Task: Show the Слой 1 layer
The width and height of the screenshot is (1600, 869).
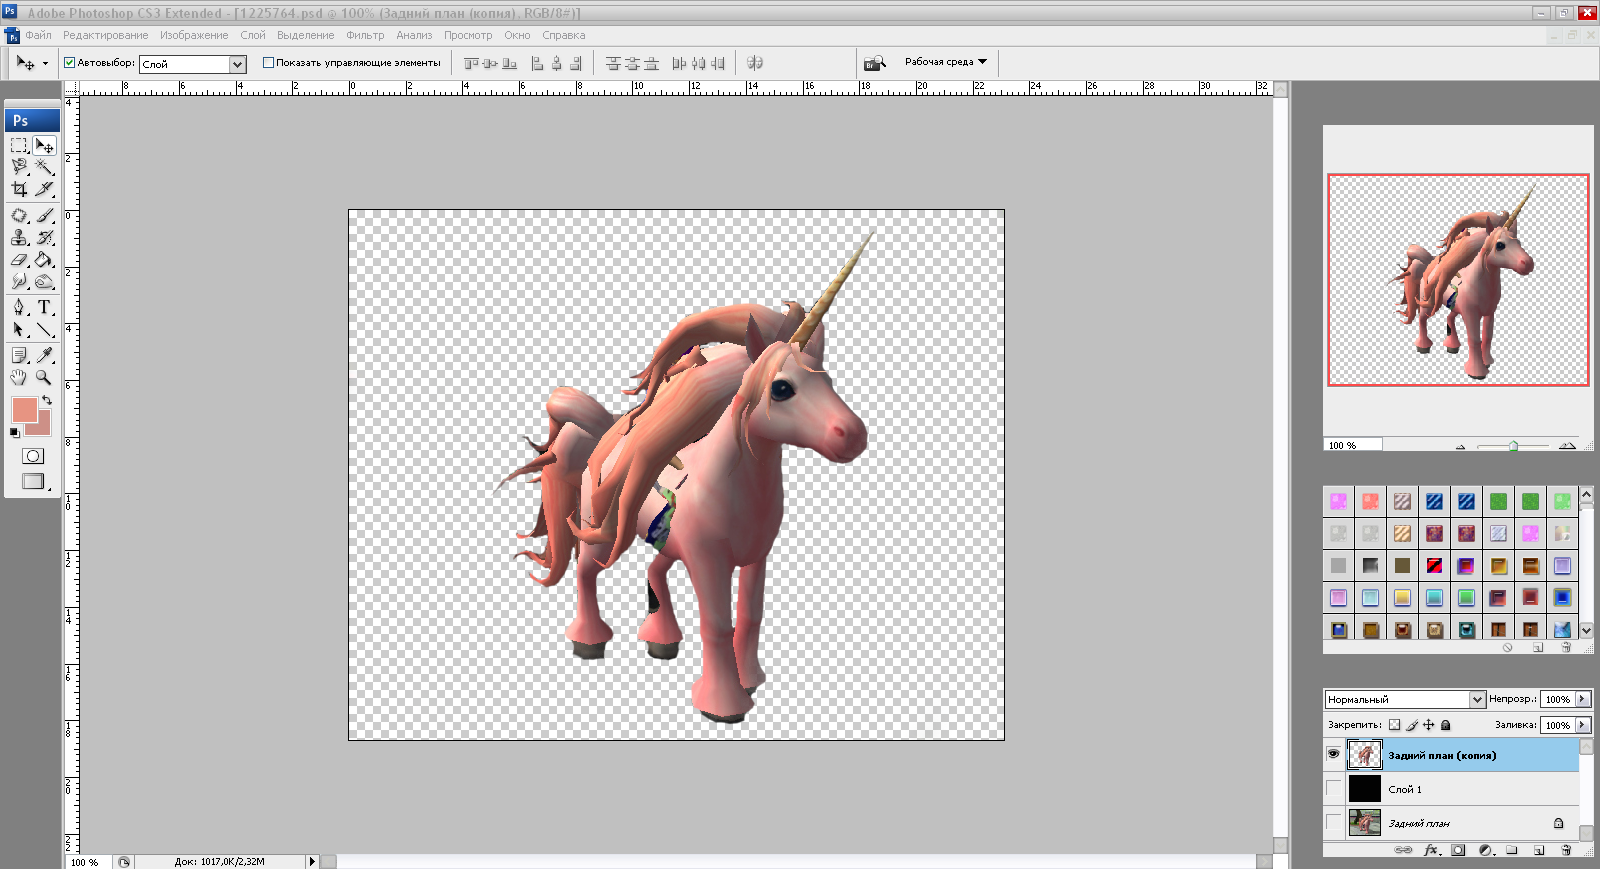Action: click(1333, 788)
